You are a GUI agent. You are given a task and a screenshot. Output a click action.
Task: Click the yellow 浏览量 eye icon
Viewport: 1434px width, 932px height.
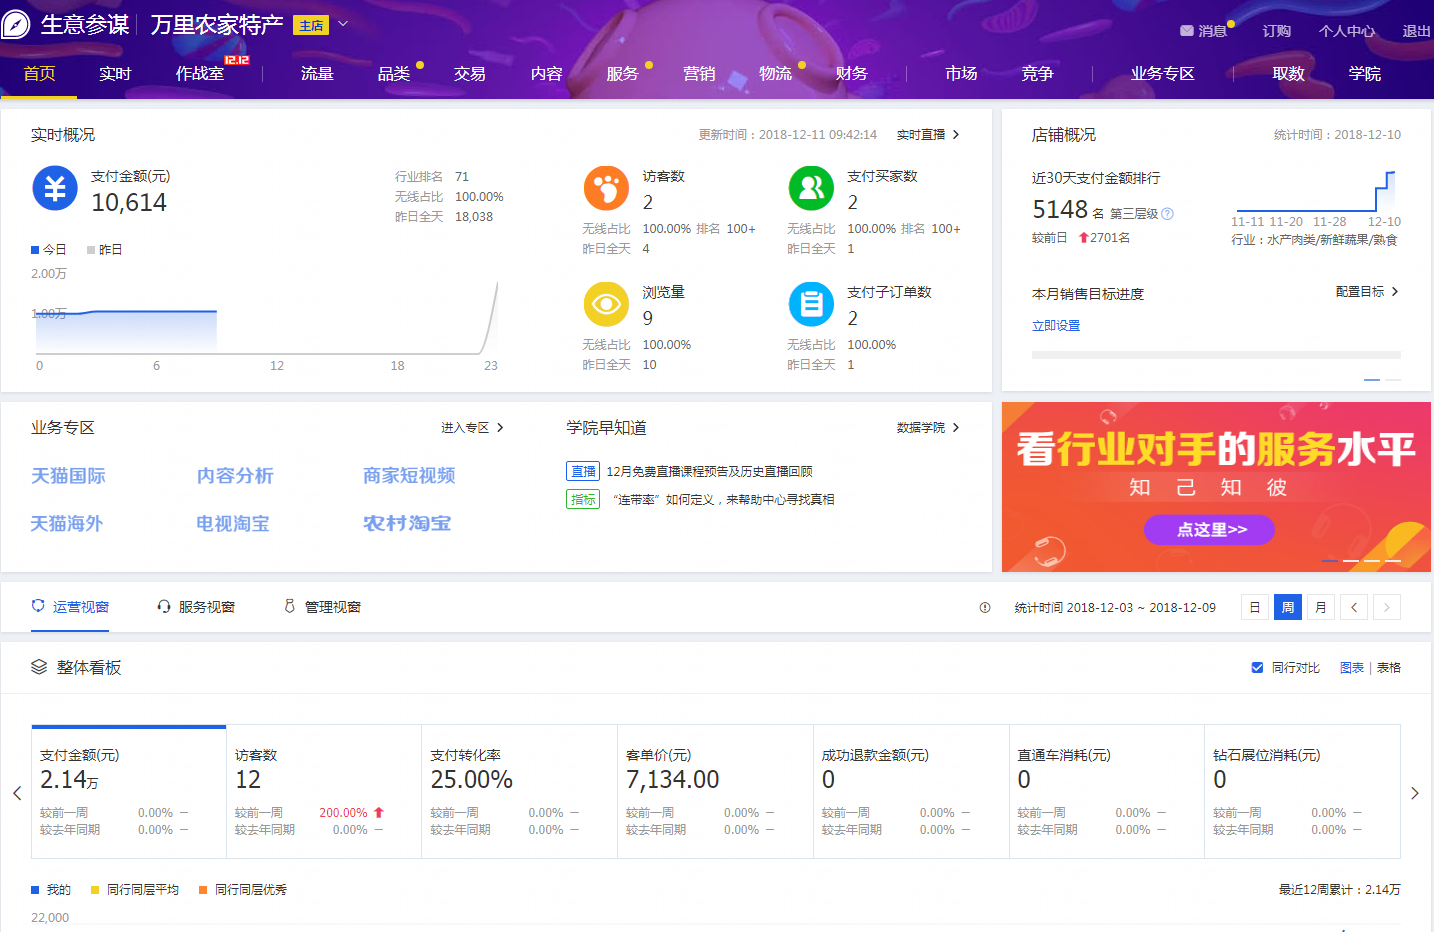[x=606, y=304]
